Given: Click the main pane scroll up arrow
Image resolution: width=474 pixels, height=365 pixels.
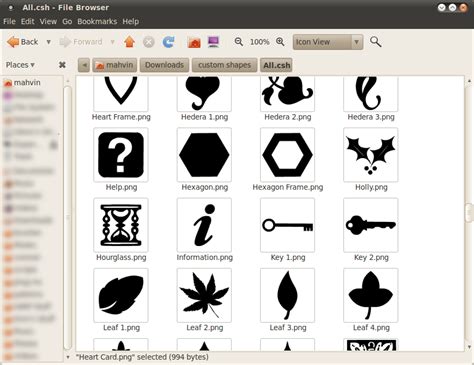Looking at the screenshot, I should click(x=469, y=81).
